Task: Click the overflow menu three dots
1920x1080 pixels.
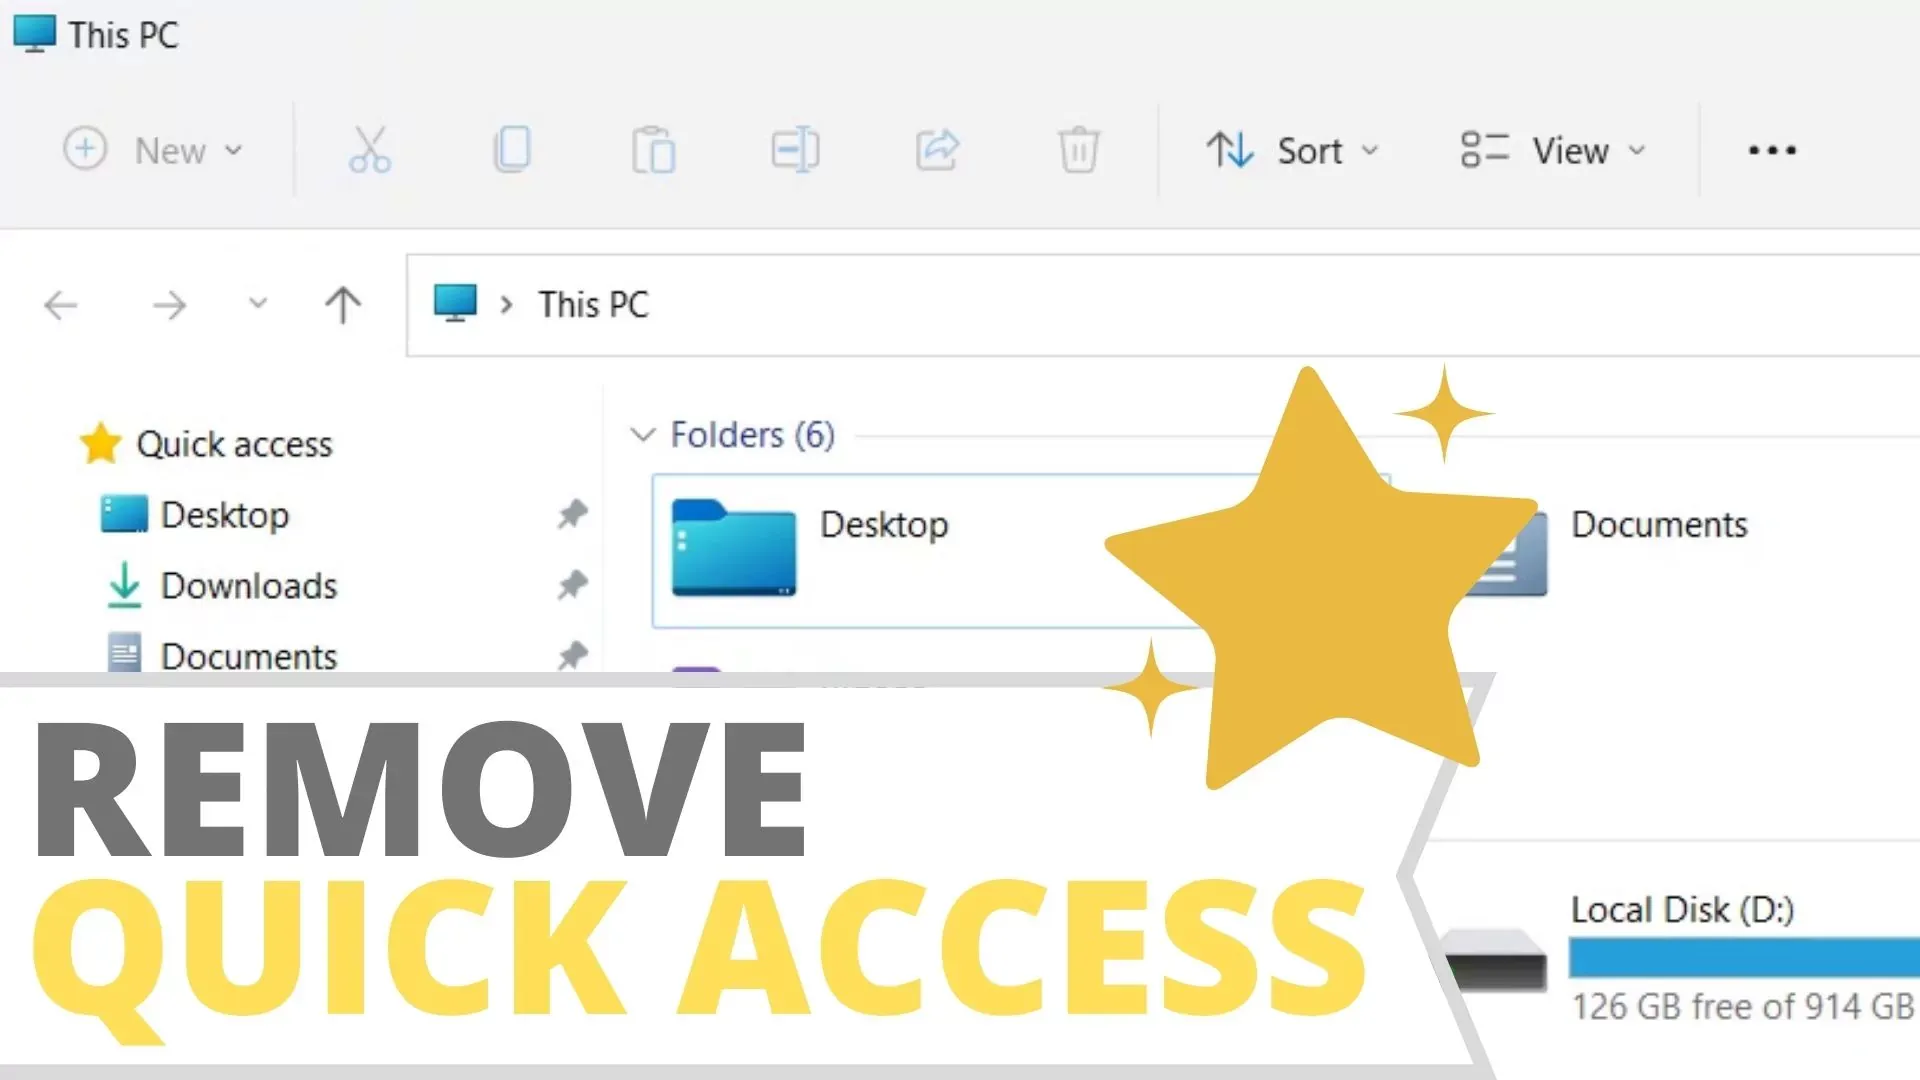Action: pyautogui.click(x=1771, y=149)
